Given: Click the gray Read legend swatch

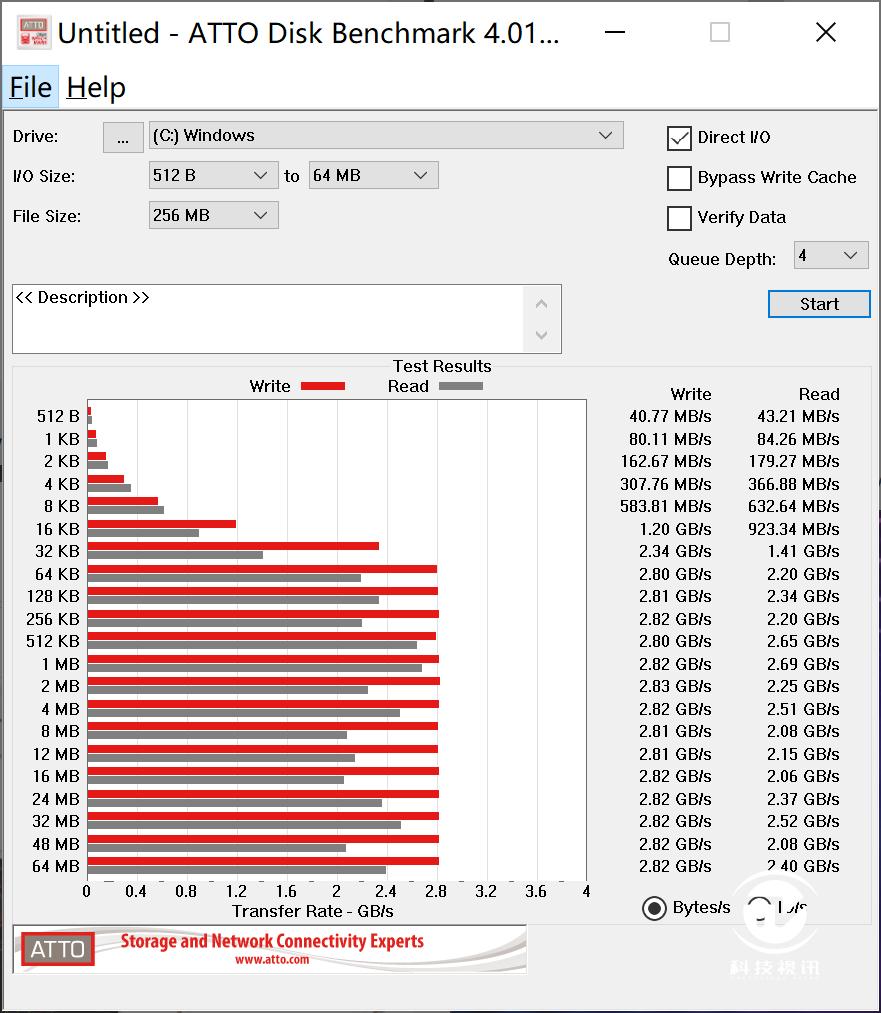Looking at the screenshot, I should (x=461, y=386).
